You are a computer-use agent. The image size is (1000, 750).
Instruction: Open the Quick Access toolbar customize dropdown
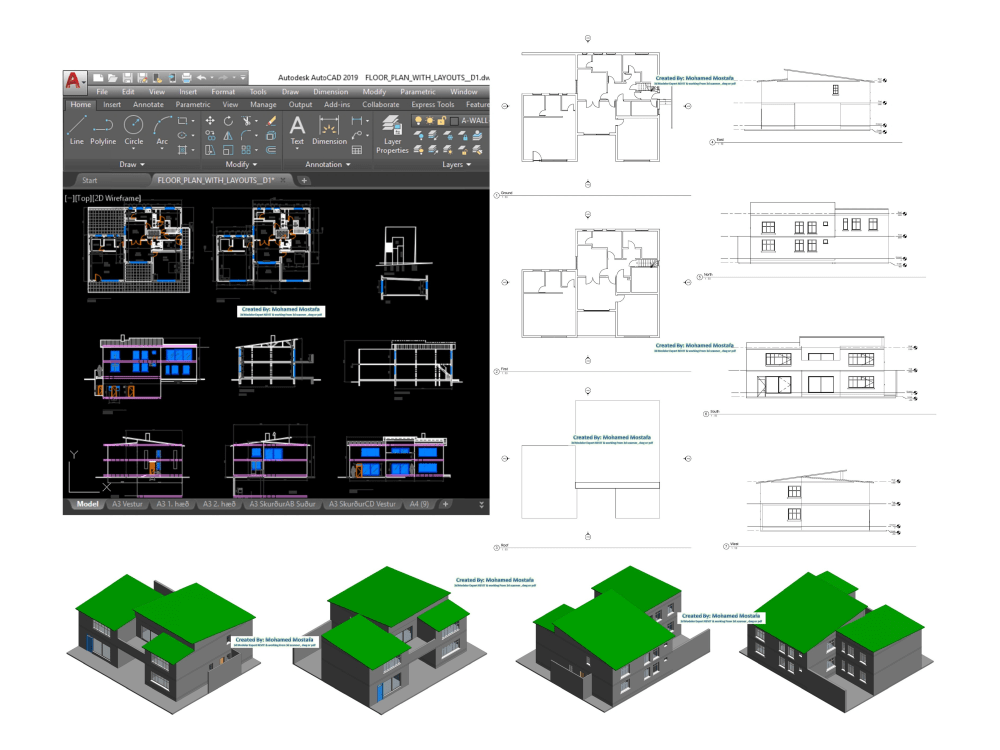(243, 78)
